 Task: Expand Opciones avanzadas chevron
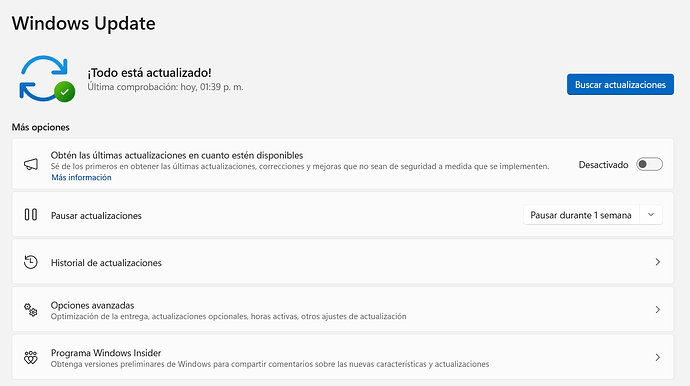(x=657, y=309)
